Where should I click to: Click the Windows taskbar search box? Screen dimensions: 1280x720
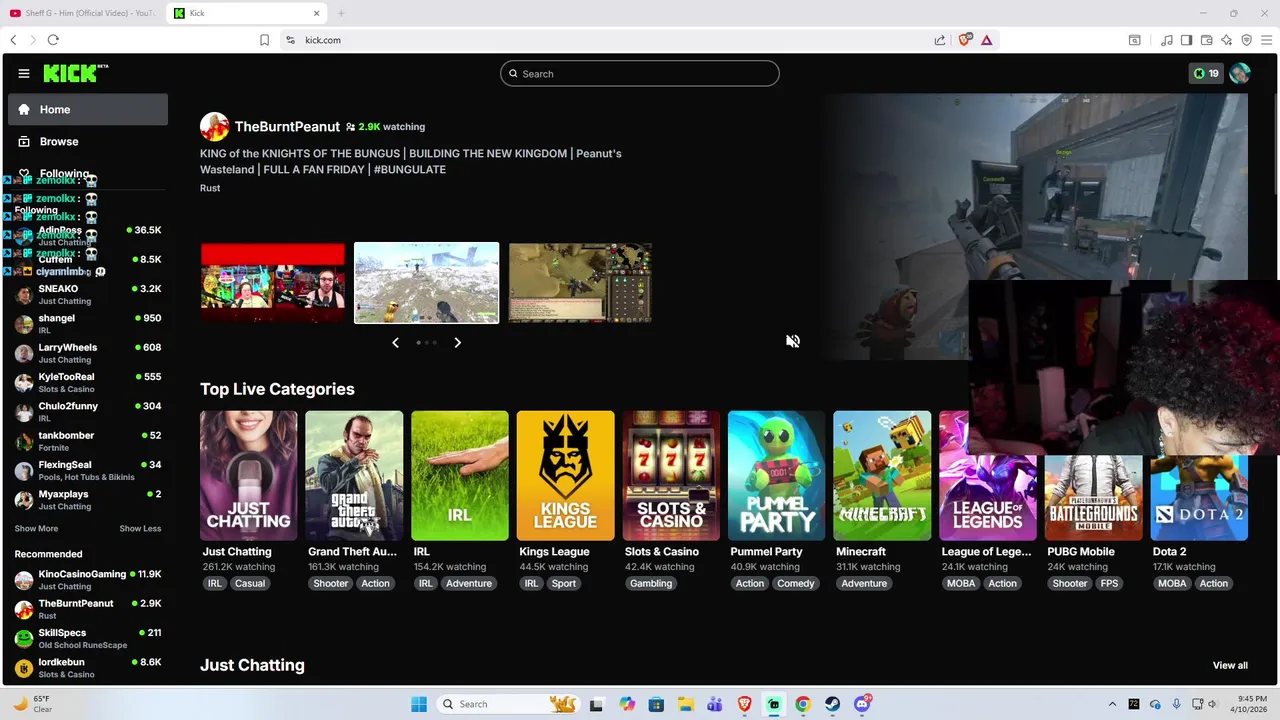point(508,704)
